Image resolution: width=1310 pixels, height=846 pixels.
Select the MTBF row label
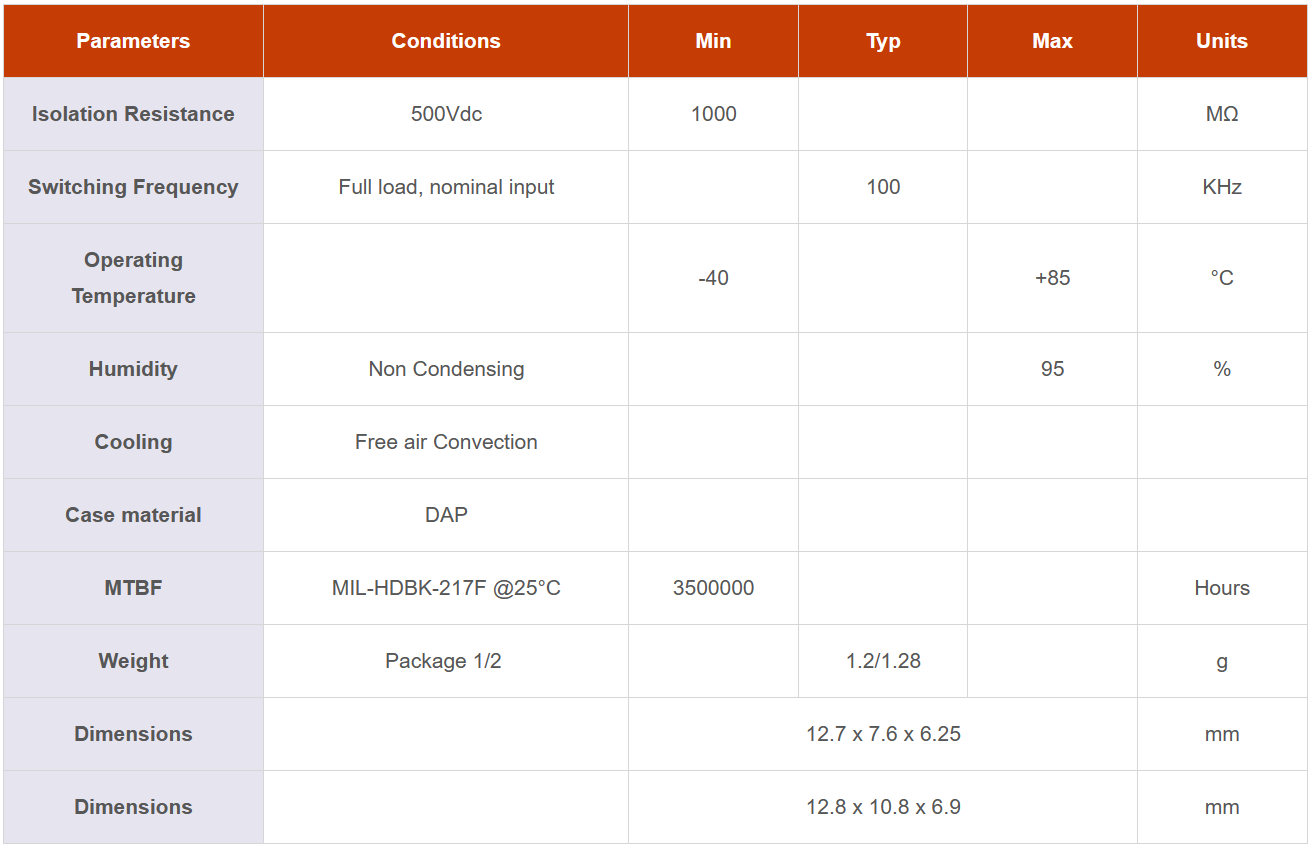[x=133, y=588]
